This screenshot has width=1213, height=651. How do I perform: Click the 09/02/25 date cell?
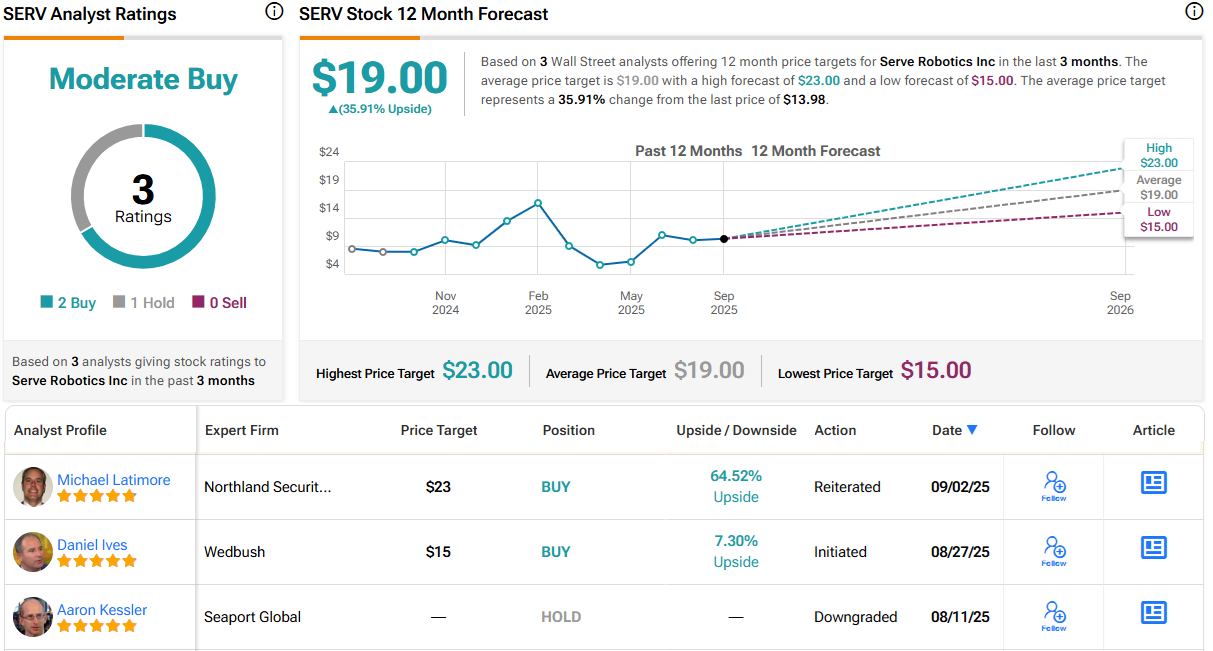point(959,487)
